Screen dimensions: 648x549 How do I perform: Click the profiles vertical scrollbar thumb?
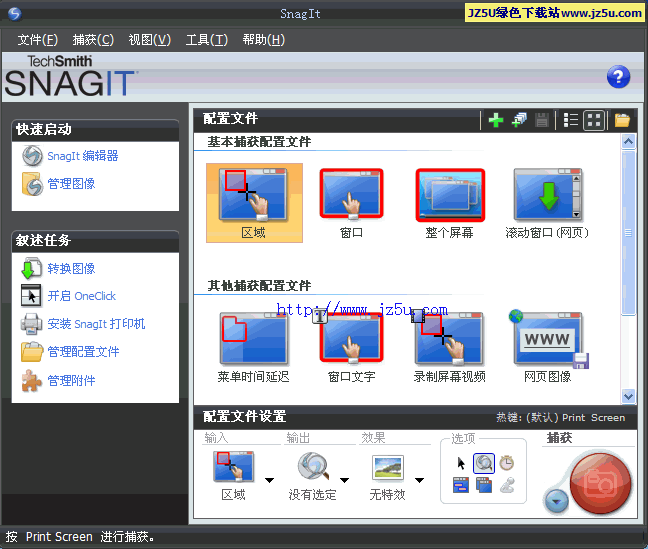click(x=629, y=233)
